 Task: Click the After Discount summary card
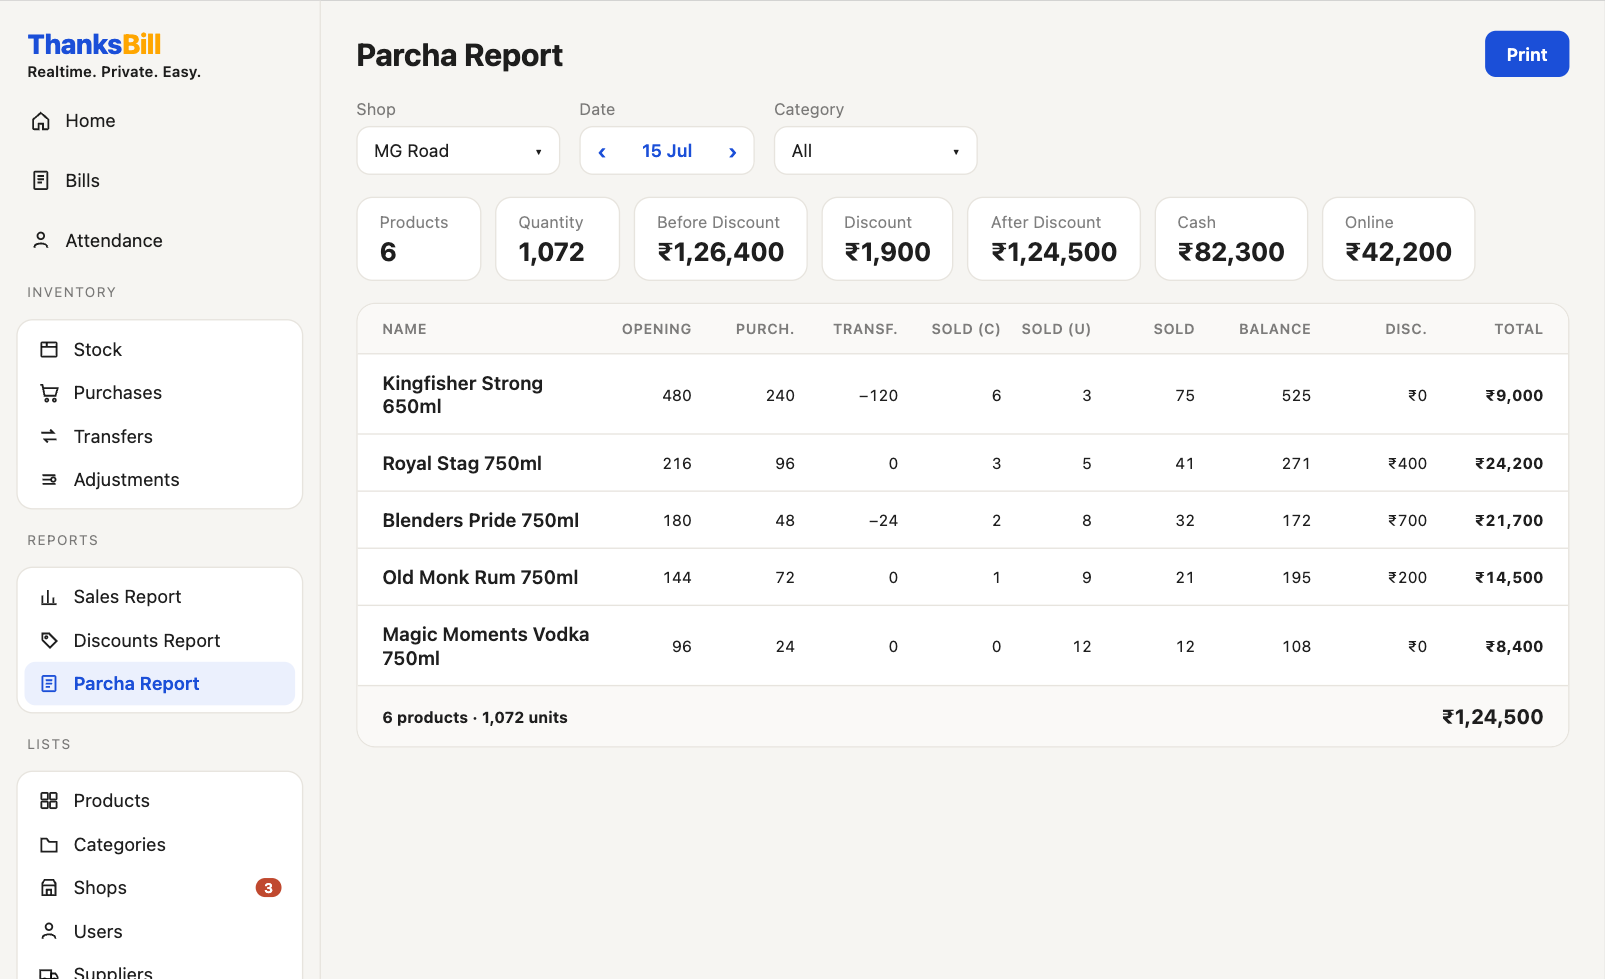pyautogui.click(x=1054, y=239)
